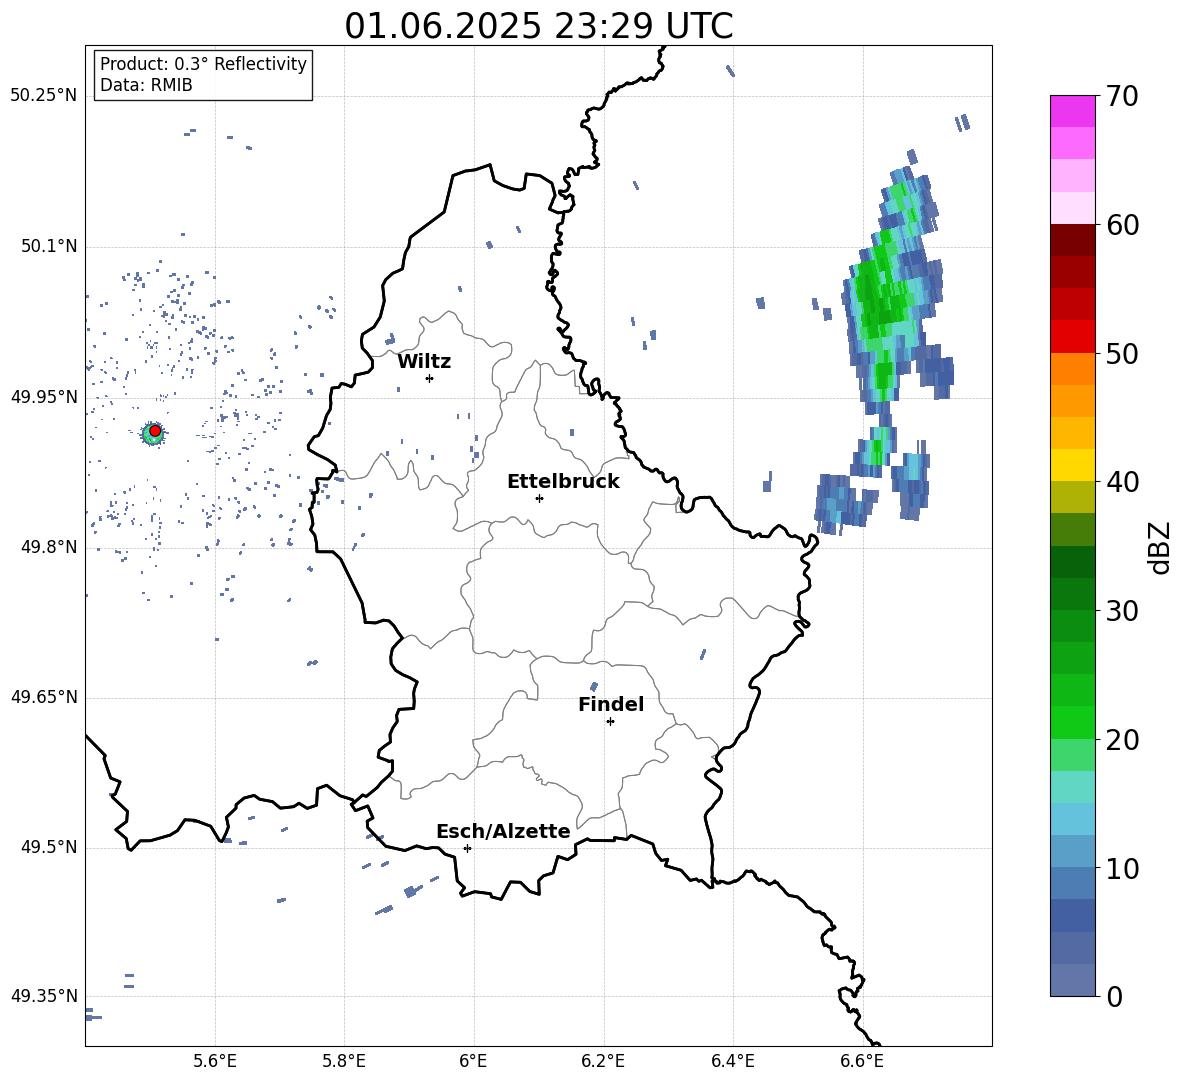Click the longitude label 6.2°E
The width and height of the screenshot is (1184, 1081).
[x=603, y=1061]
